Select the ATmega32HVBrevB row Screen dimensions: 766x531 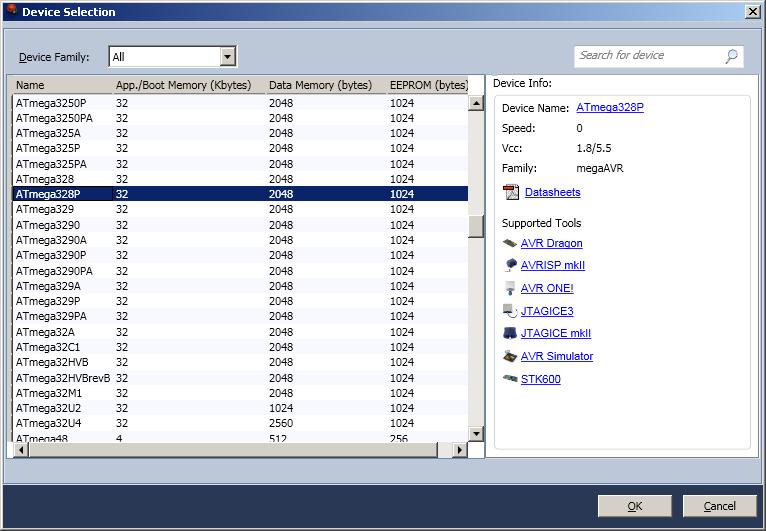pyautogui.click(x=240, y=378)
